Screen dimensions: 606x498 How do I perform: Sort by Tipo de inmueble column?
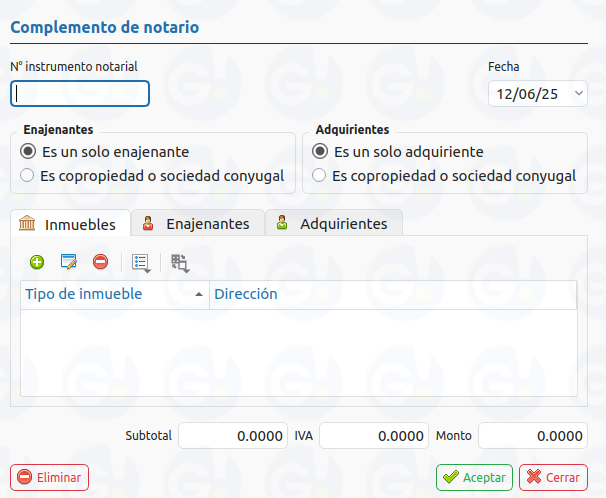tap(115, 294)
